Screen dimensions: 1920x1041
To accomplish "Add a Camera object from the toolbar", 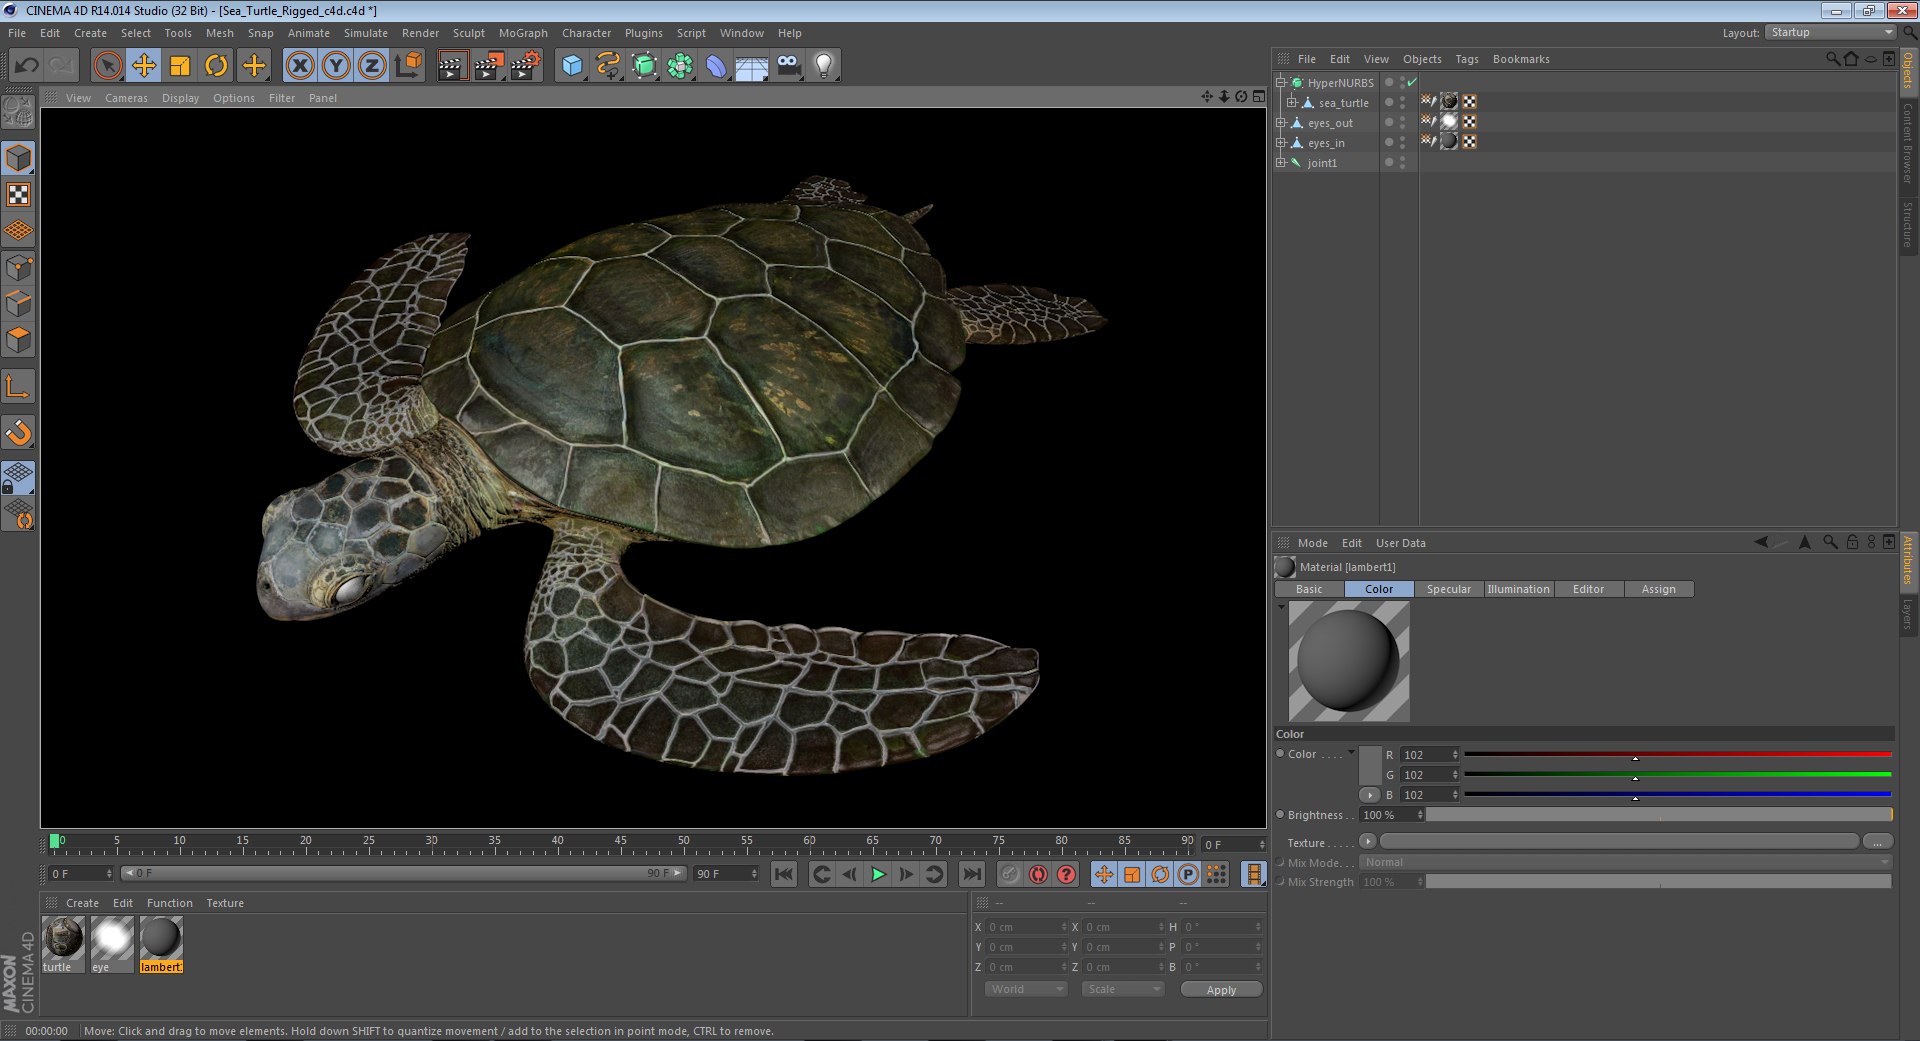I will tap(788, 66).
